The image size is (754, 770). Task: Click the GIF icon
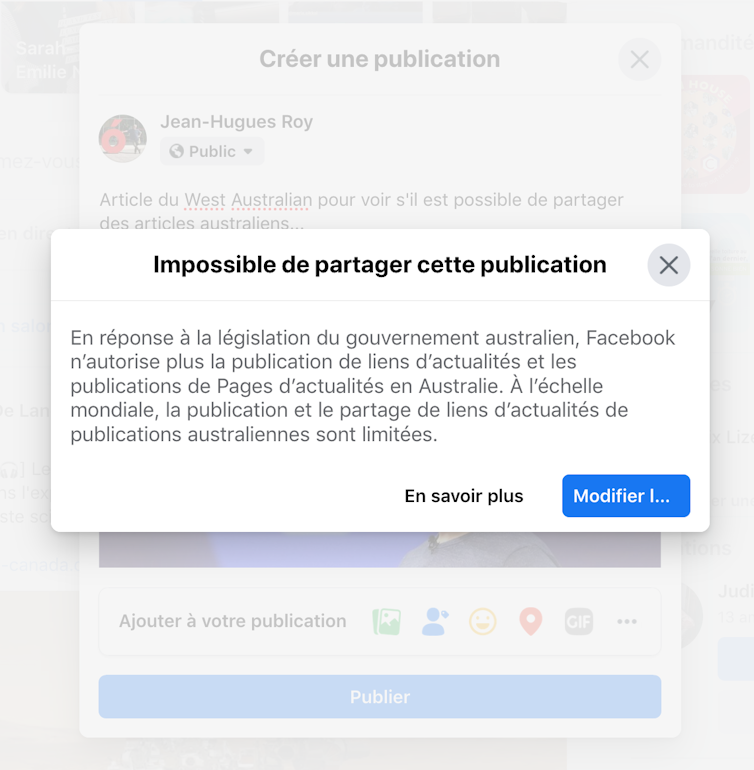pyautogui.click(x=579, y=622)
